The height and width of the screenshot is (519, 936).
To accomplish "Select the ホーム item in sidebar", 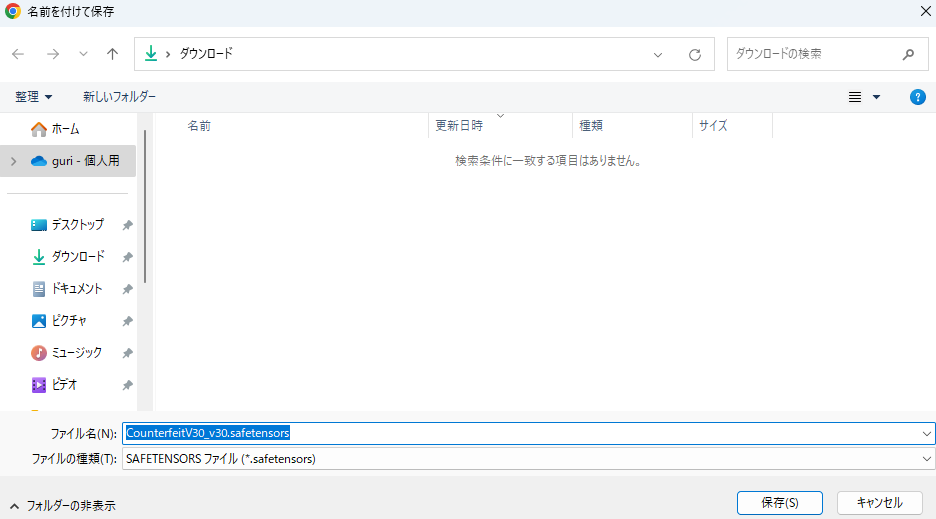I will [x=65, y=129].
